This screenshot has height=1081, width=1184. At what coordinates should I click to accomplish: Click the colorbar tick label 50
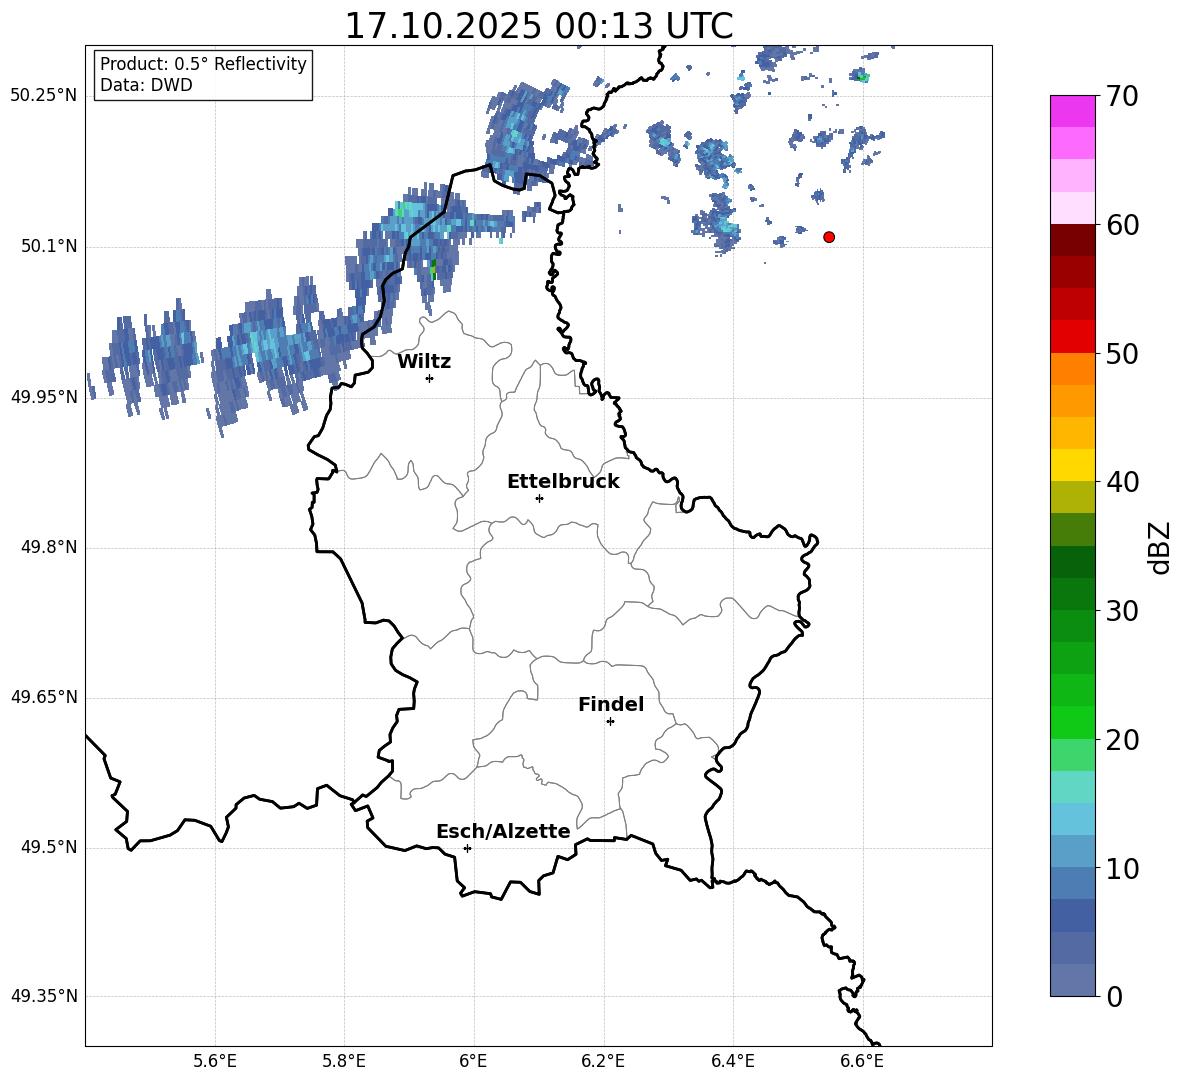point(1123,354)
